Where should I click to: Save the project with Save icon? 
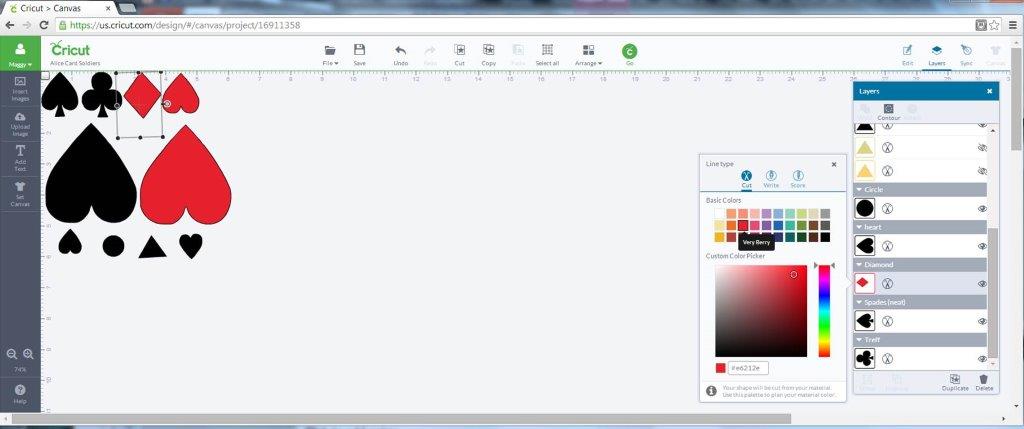359,54
